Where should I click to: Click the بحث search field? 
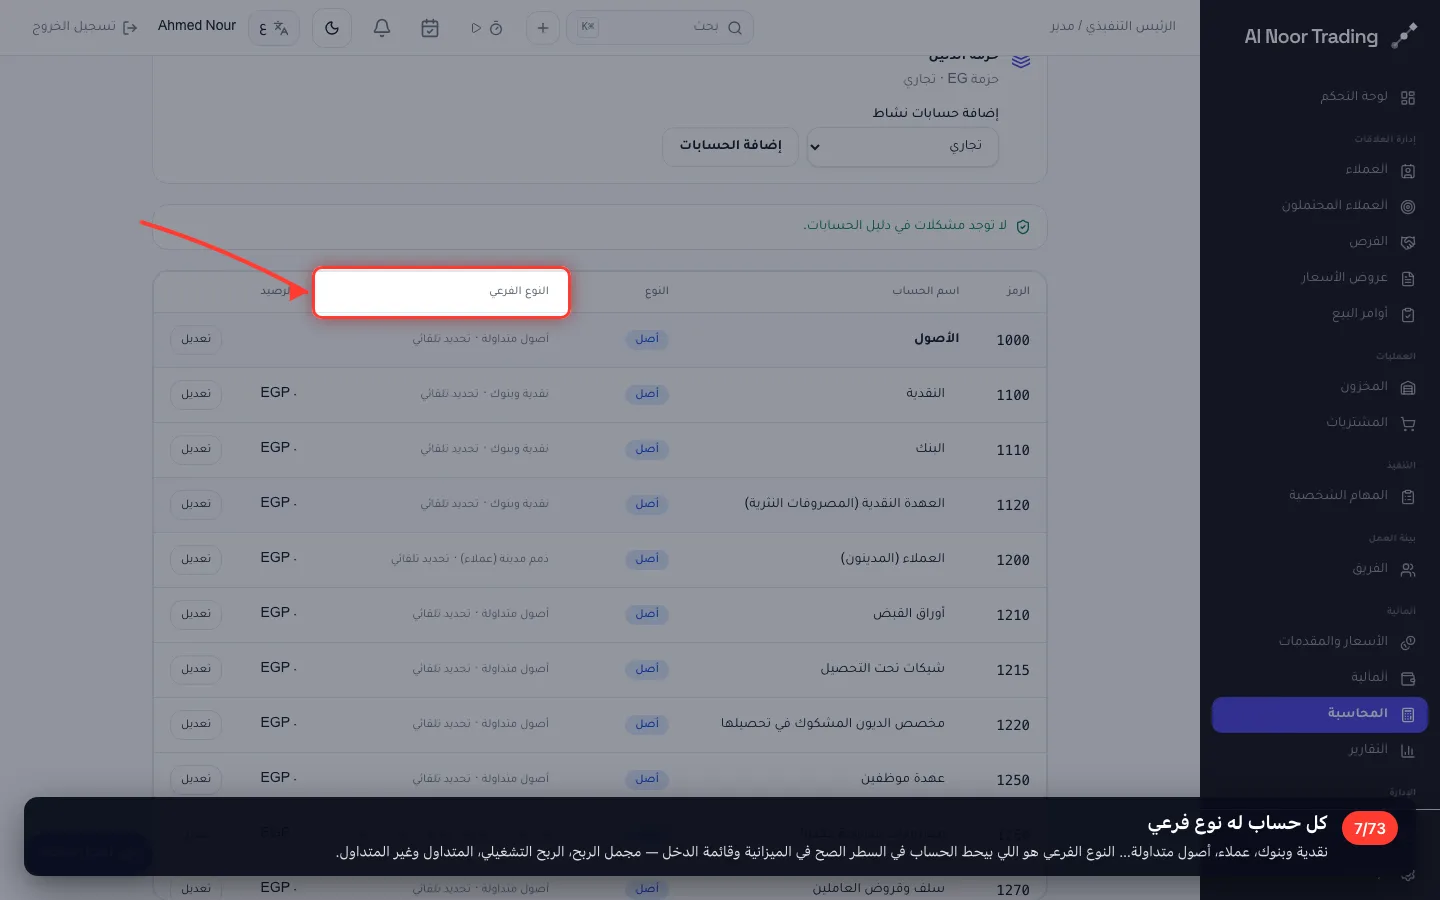tap(660, 28)
